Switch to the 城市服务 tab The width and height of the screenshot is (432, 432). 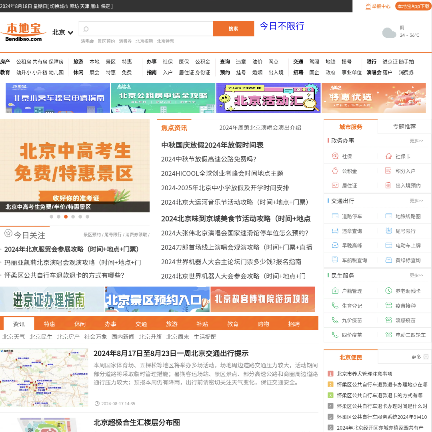[x=351, y=127]
